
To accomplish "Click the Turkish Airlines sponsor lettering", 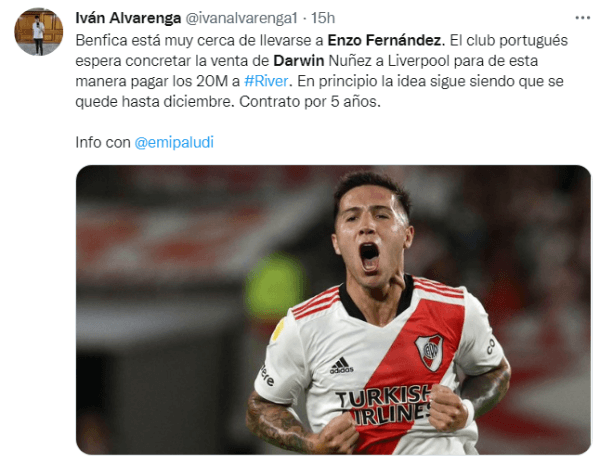I will pyautogui.click(x=385, y=404).
